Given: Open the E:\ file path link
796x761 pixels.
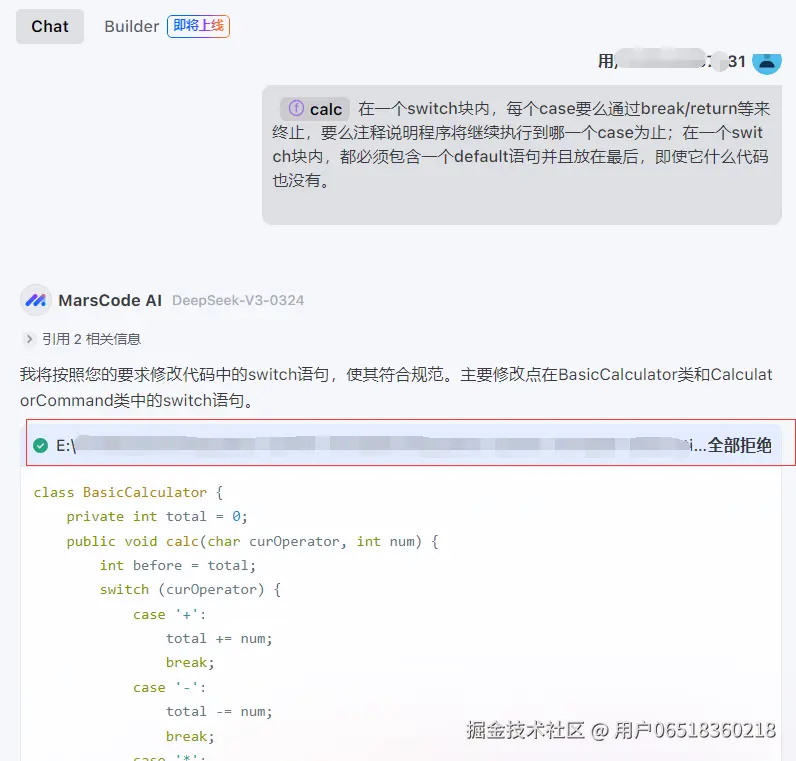Looking at the screenshot, I should [380, 445].
